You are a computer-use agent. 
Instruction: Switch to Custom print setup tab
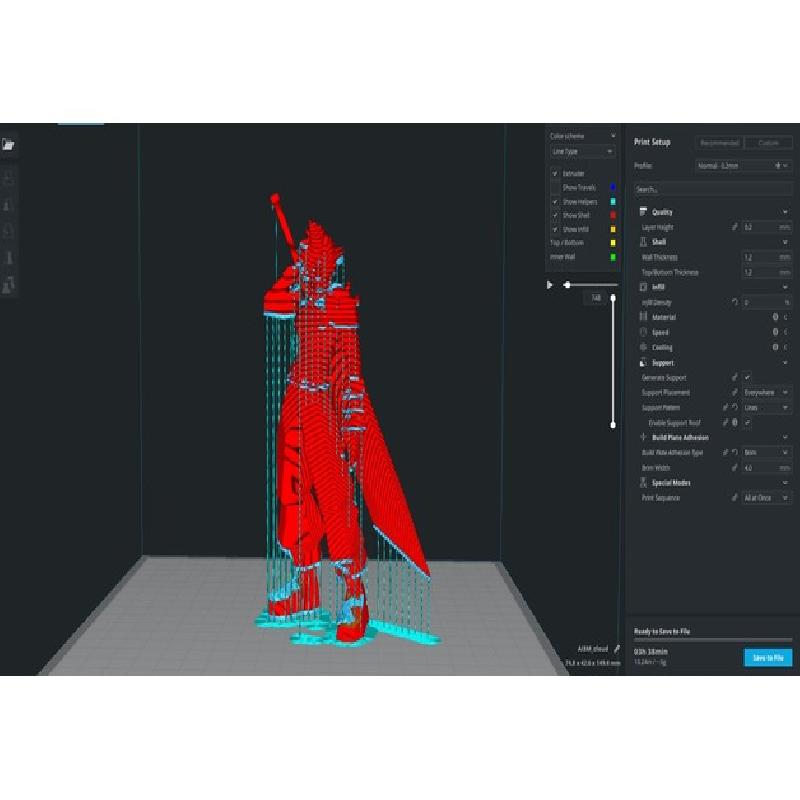click(768, 143)
